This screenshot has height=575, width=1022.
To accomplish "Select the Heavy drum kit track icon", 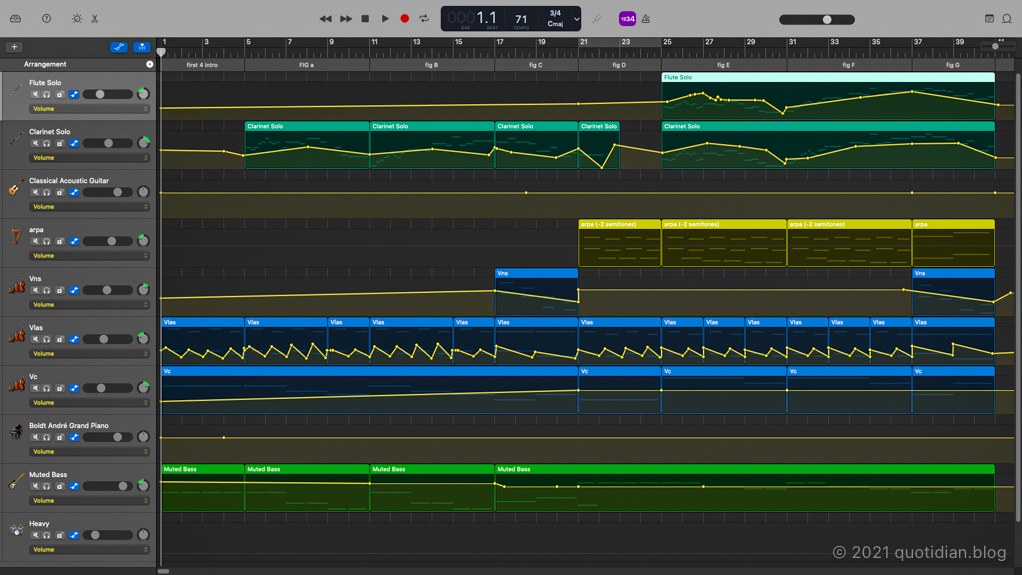I will coord(16,530).
